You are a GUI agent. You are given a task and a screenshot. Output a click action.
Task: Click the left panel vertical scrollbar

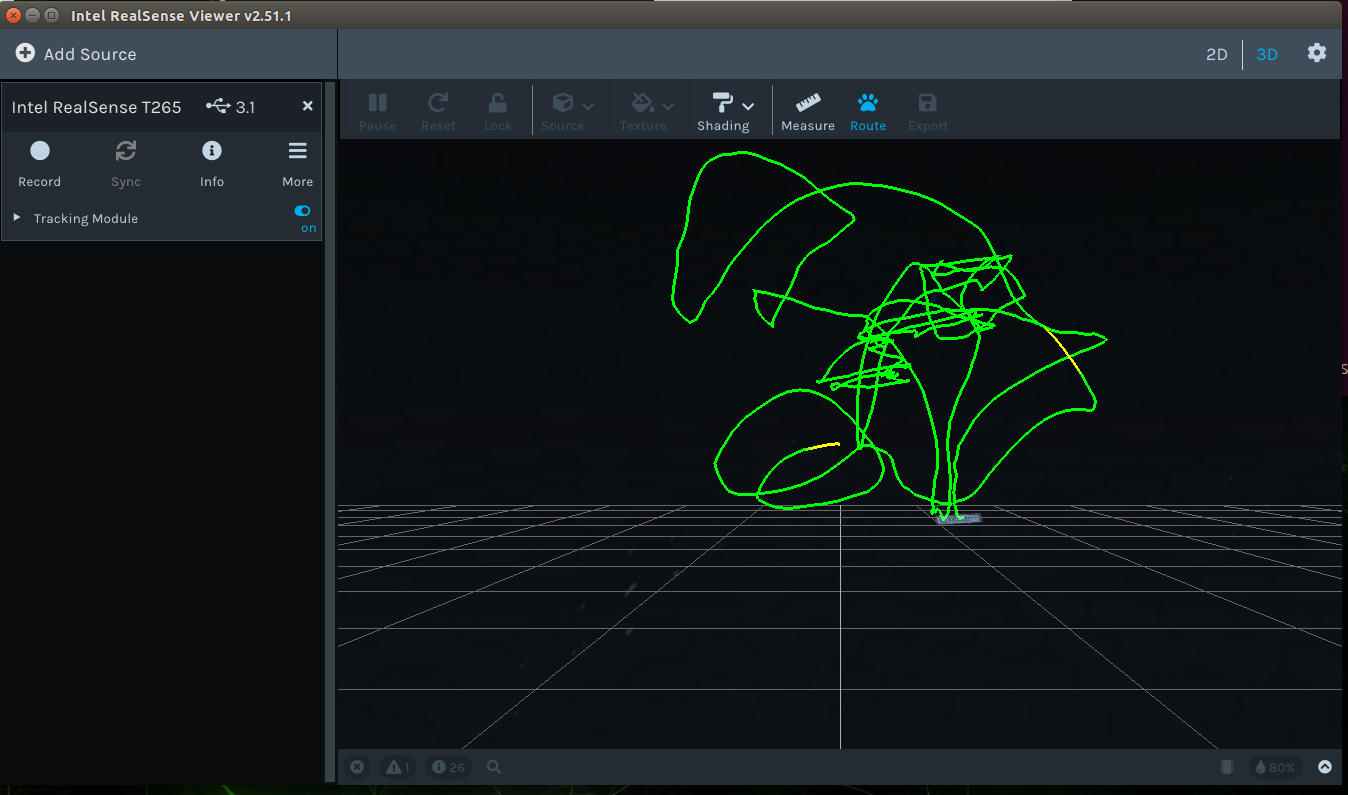tap(330, 431)
